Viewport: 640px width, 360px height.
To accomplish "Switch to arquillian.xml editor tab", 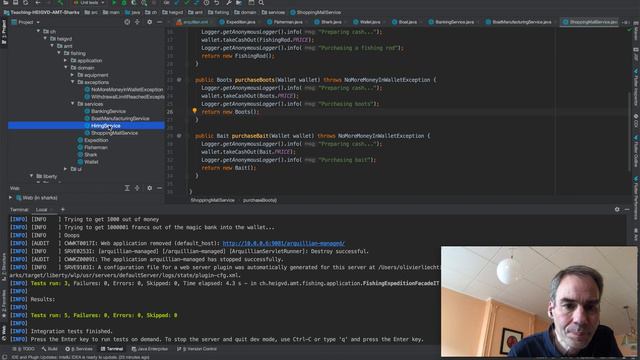I will point(193,22).
